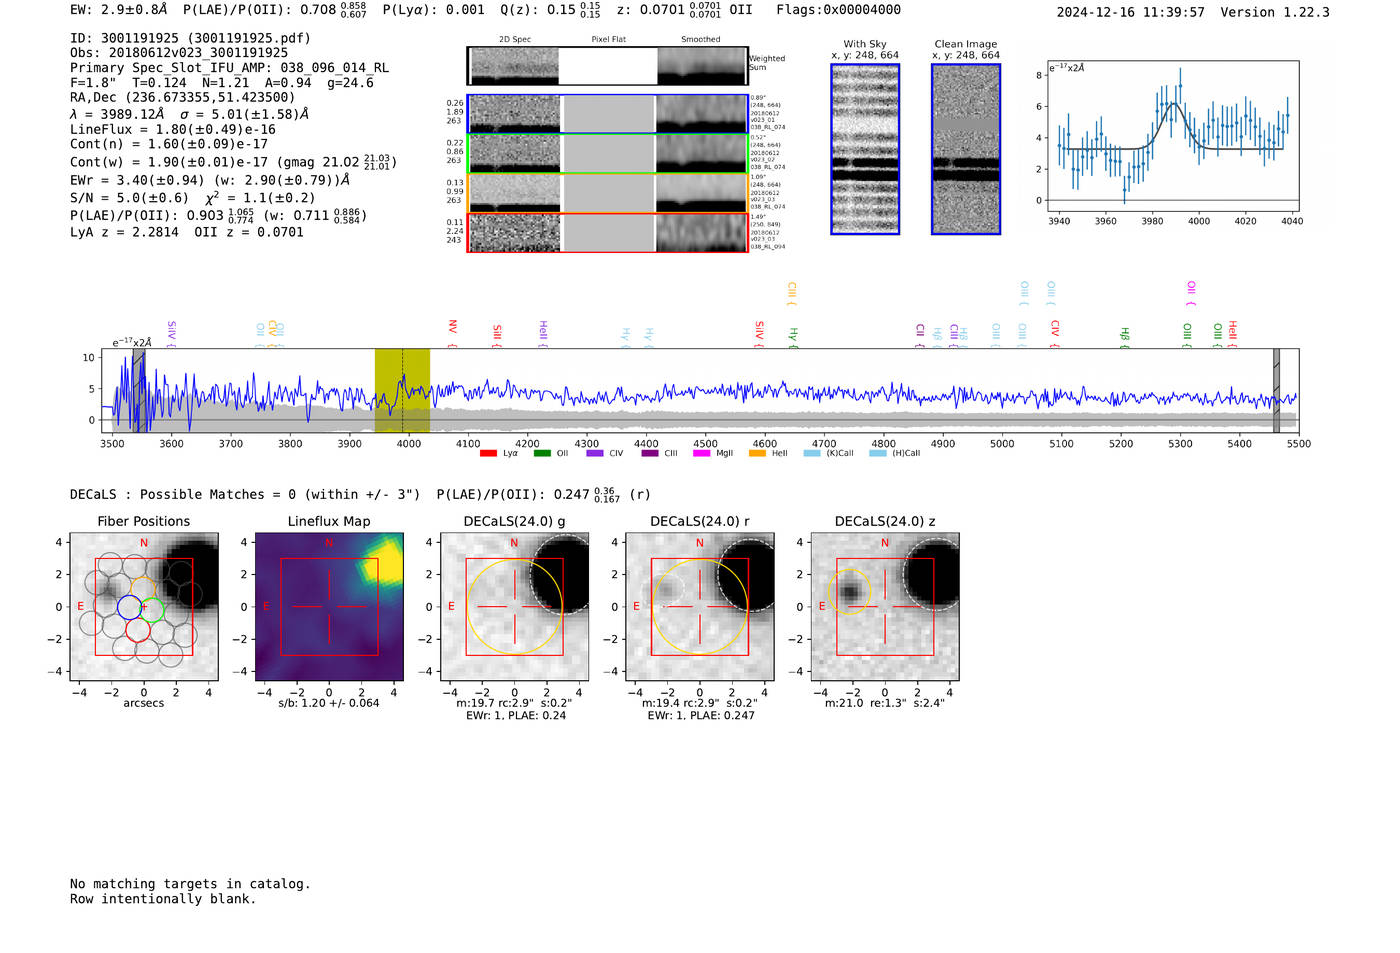Viewport: 1400px width, 953px height.
Task: Click the (K)CaII light blue legend swatch
Action: coord(812,453)
